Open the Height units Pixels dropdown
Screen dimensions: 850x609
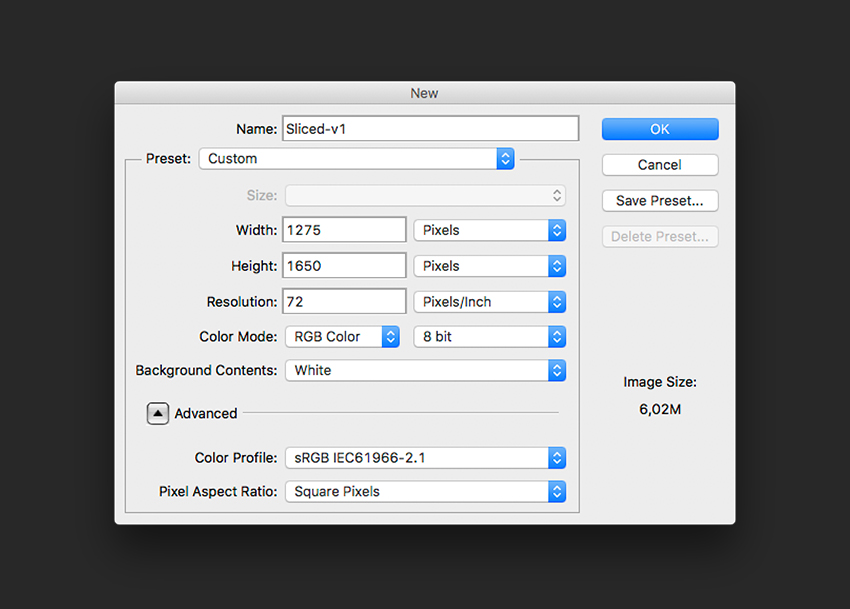tap(490, 266)
